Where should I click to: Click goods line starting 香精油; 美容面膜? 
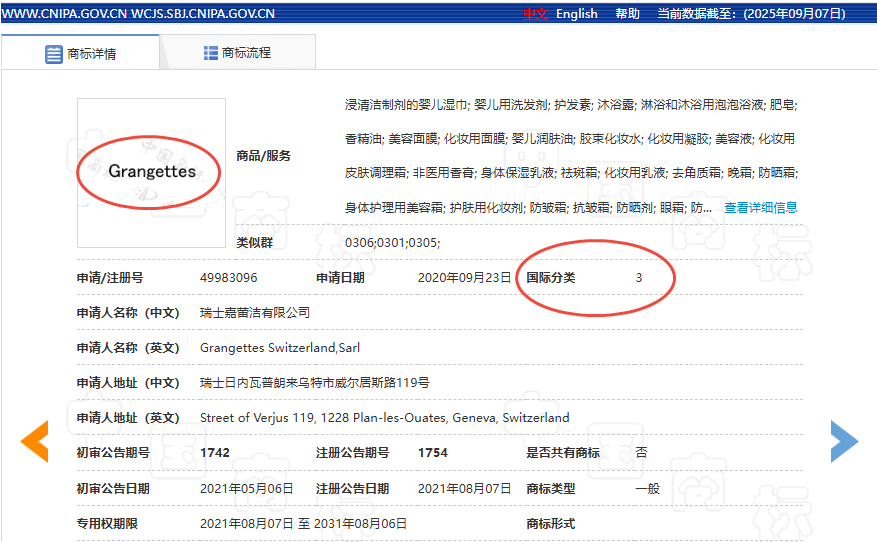click(570, 139)
